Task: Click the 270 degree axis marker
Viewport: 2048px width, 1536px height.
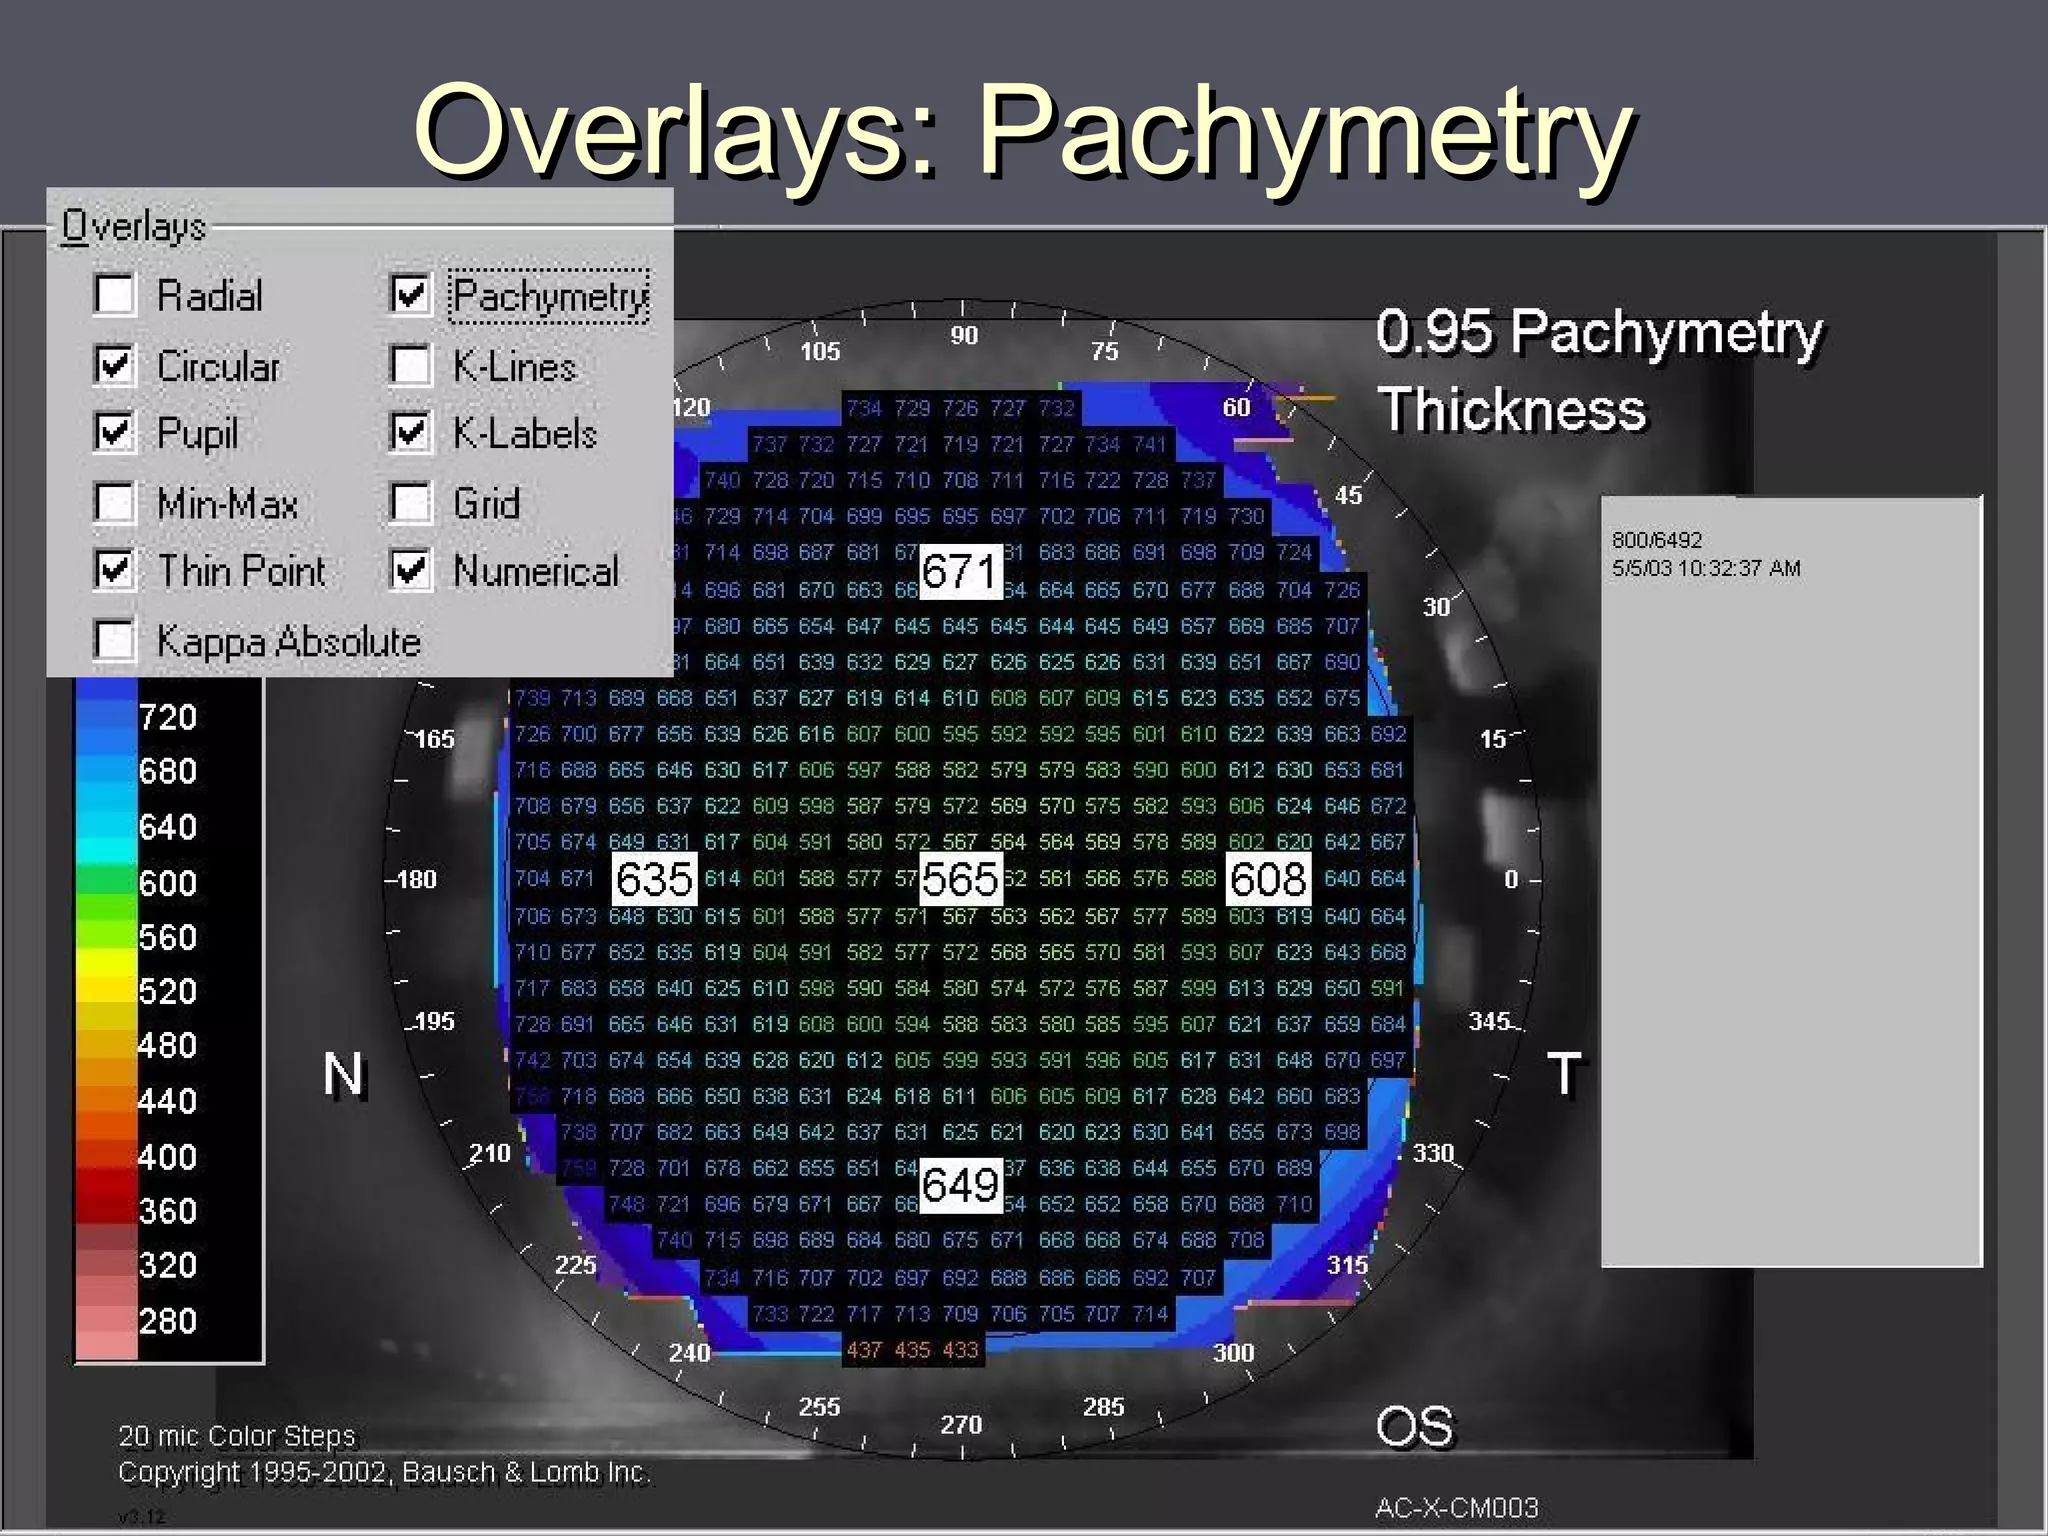Action: 961,1424
